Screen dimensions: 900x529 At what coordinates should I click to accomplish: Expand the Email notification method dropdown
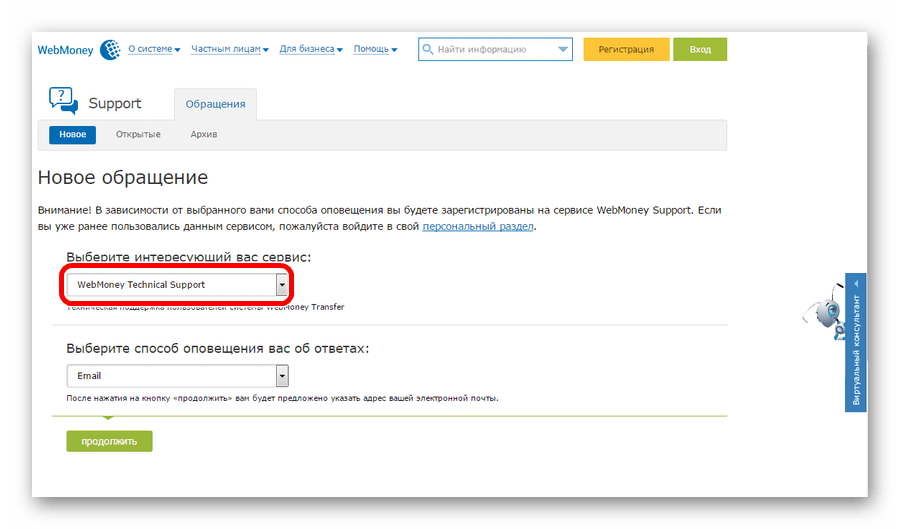pos(177,376)
